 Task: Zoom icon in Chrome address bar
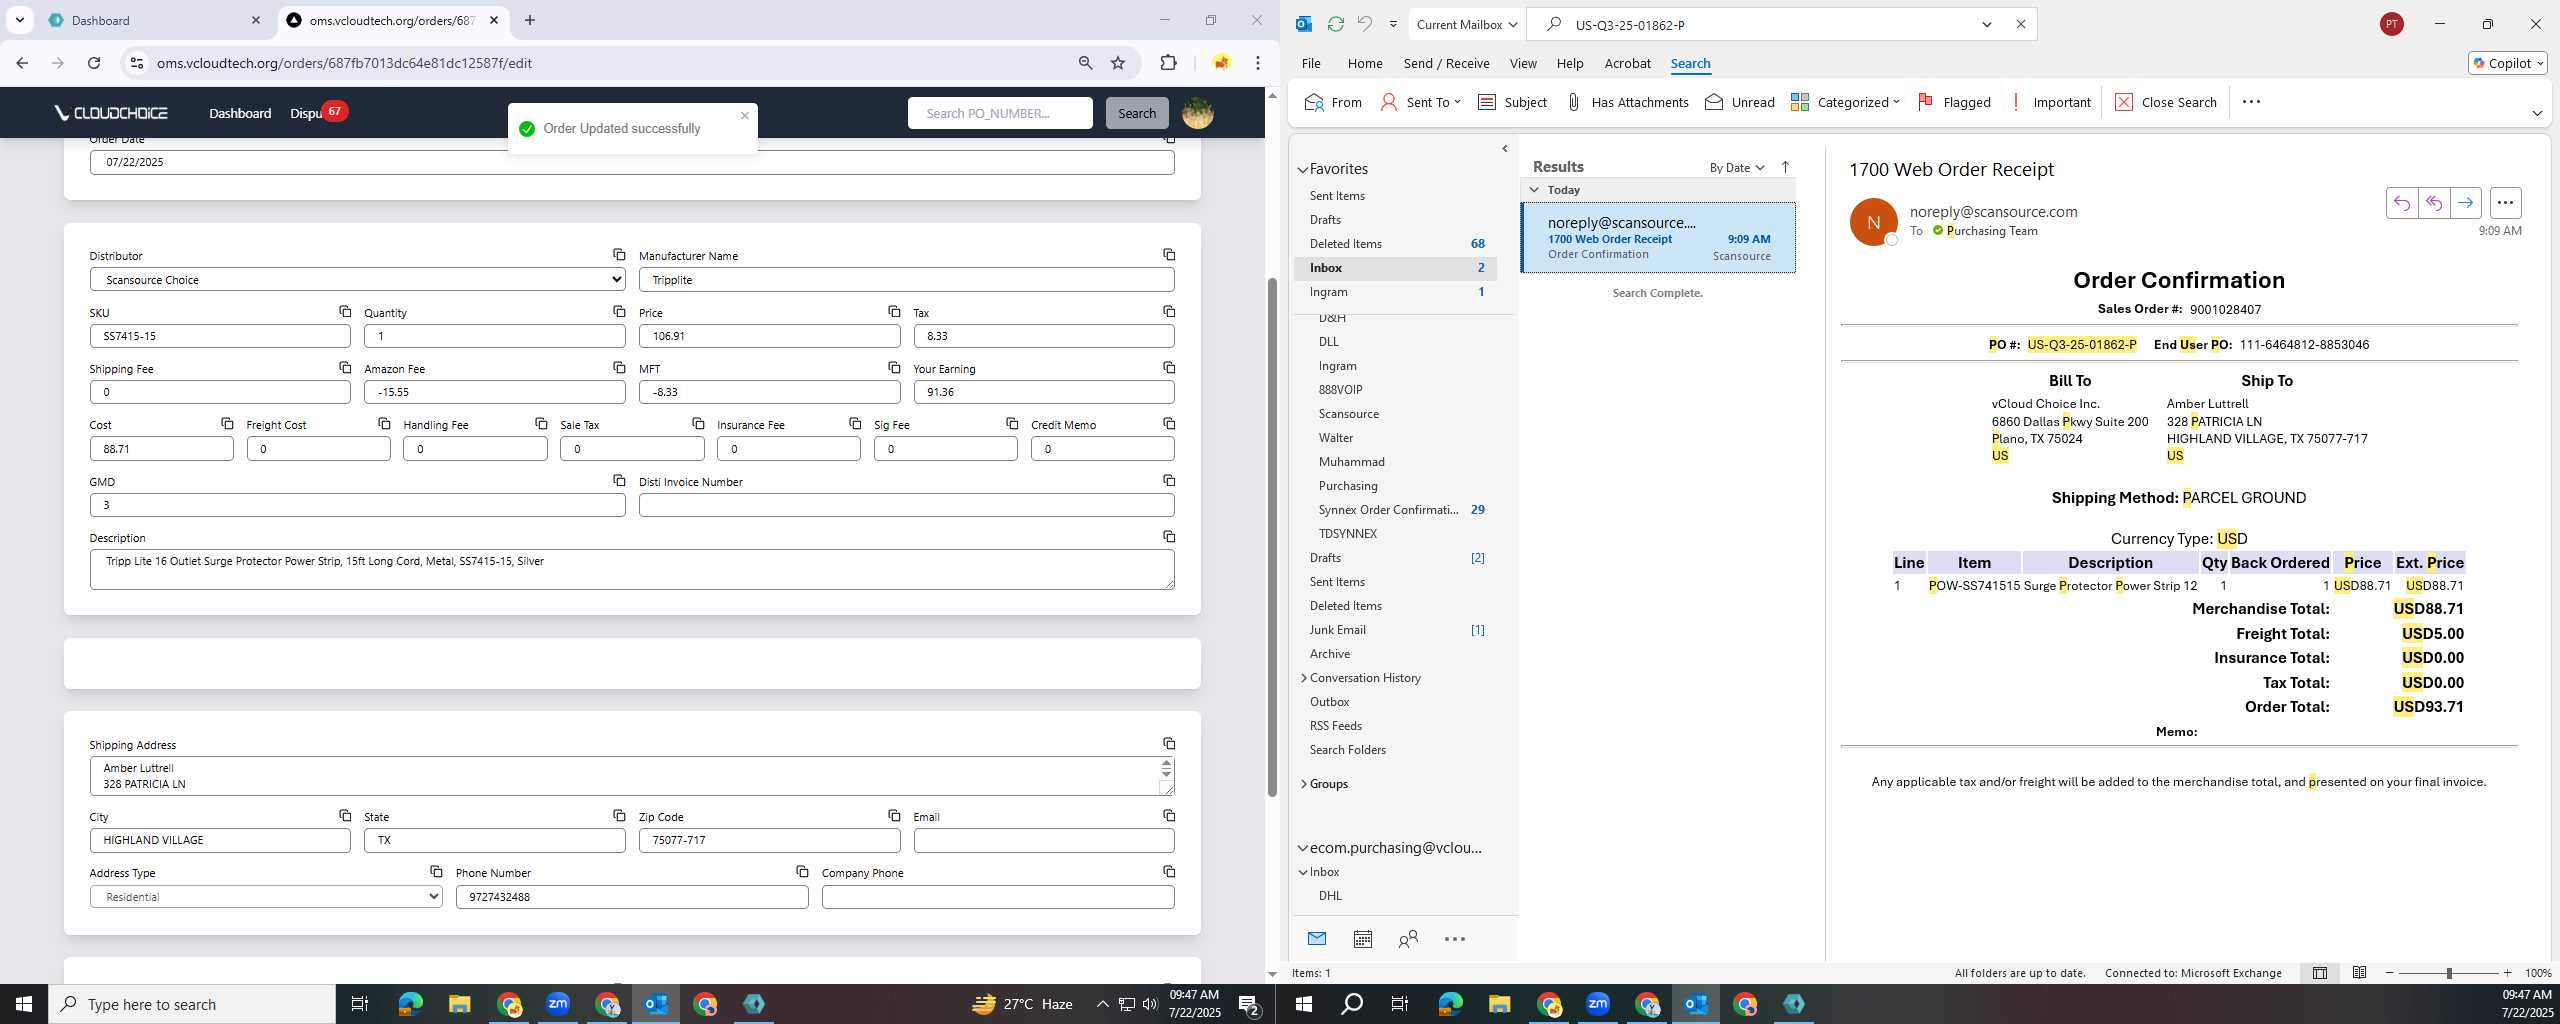pos(1085,63)
